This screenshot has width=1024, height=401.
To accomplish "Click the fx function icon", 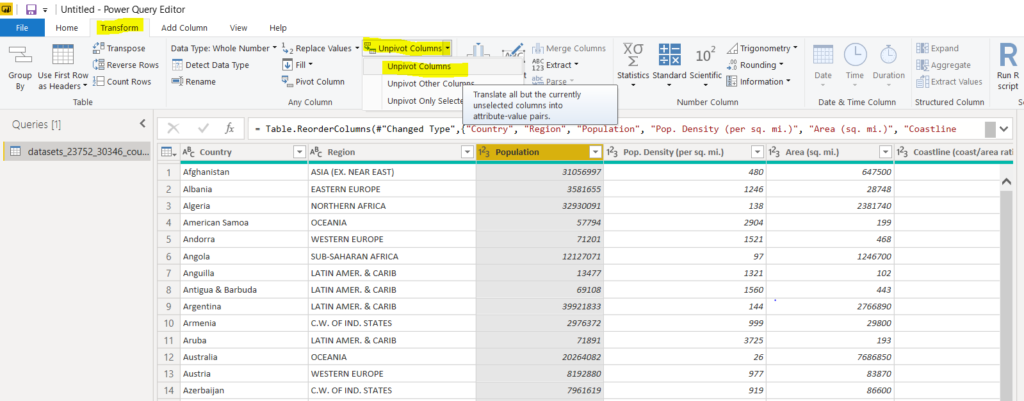I will pyautogui.click(x=230, y=129).
